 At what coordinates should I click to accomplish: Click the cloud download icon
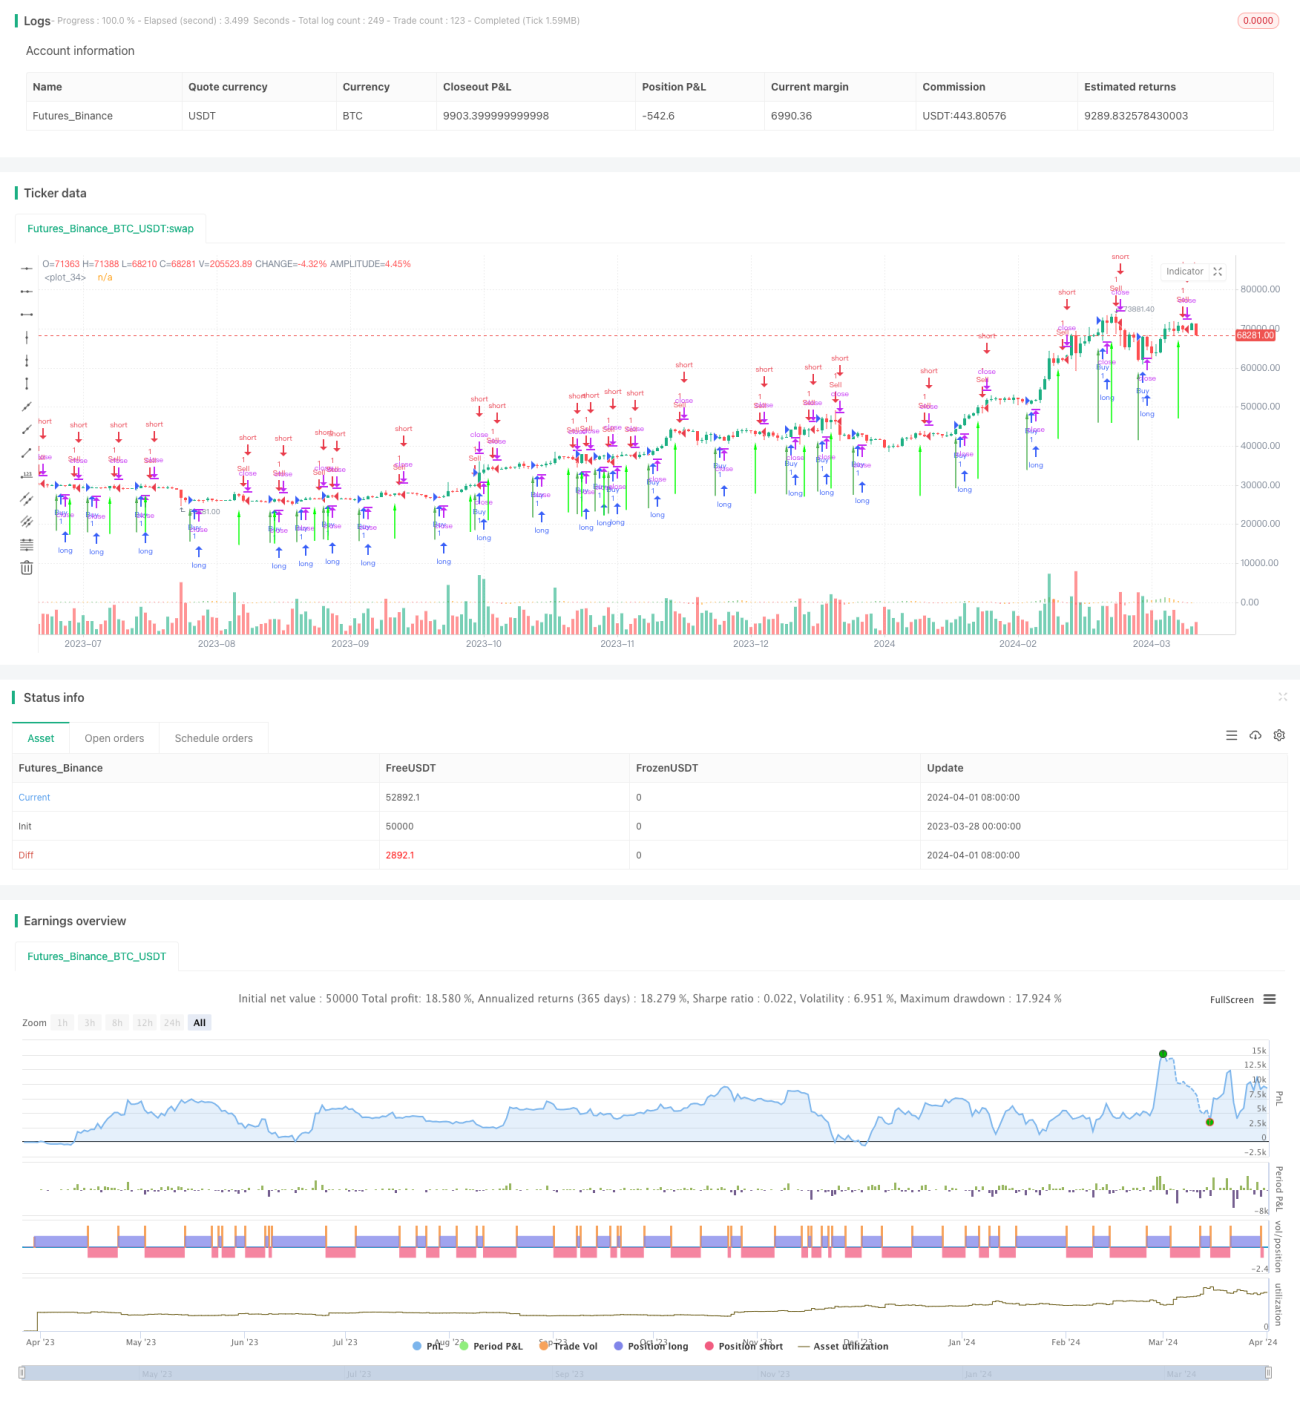click(1255, 735)
